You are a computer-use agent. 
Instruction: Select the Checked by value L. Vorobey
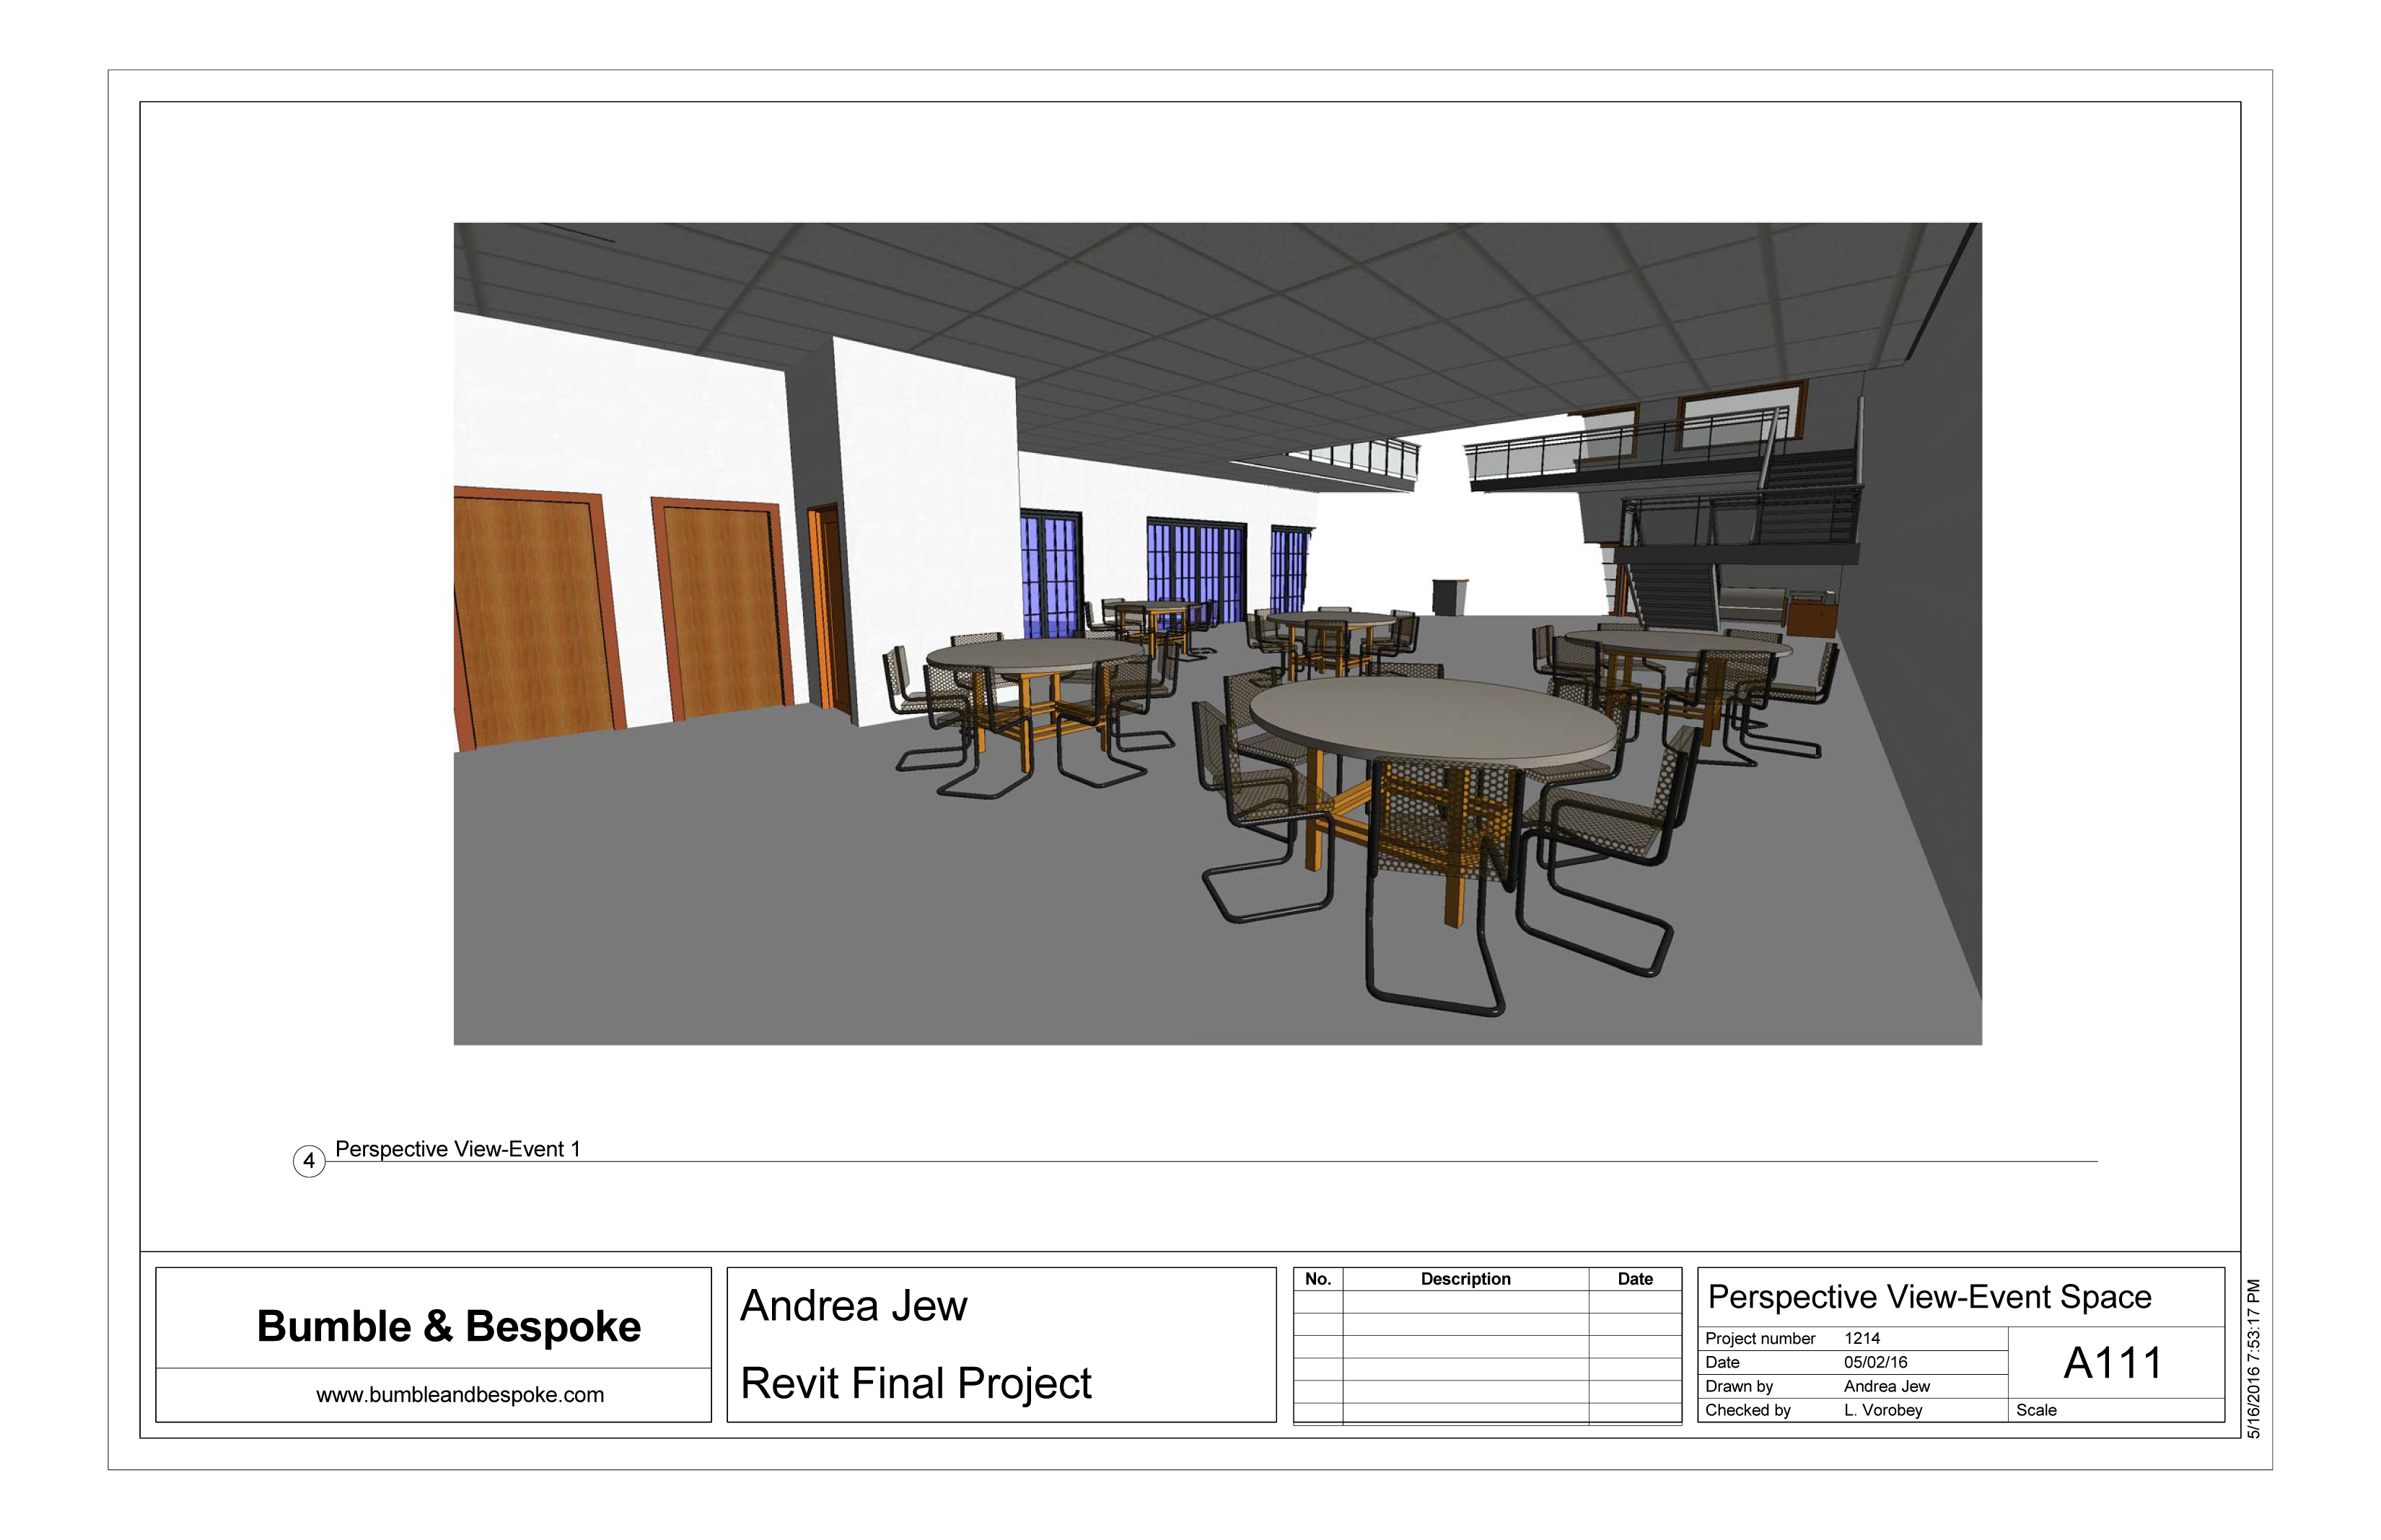[x=1882, y=1410]
